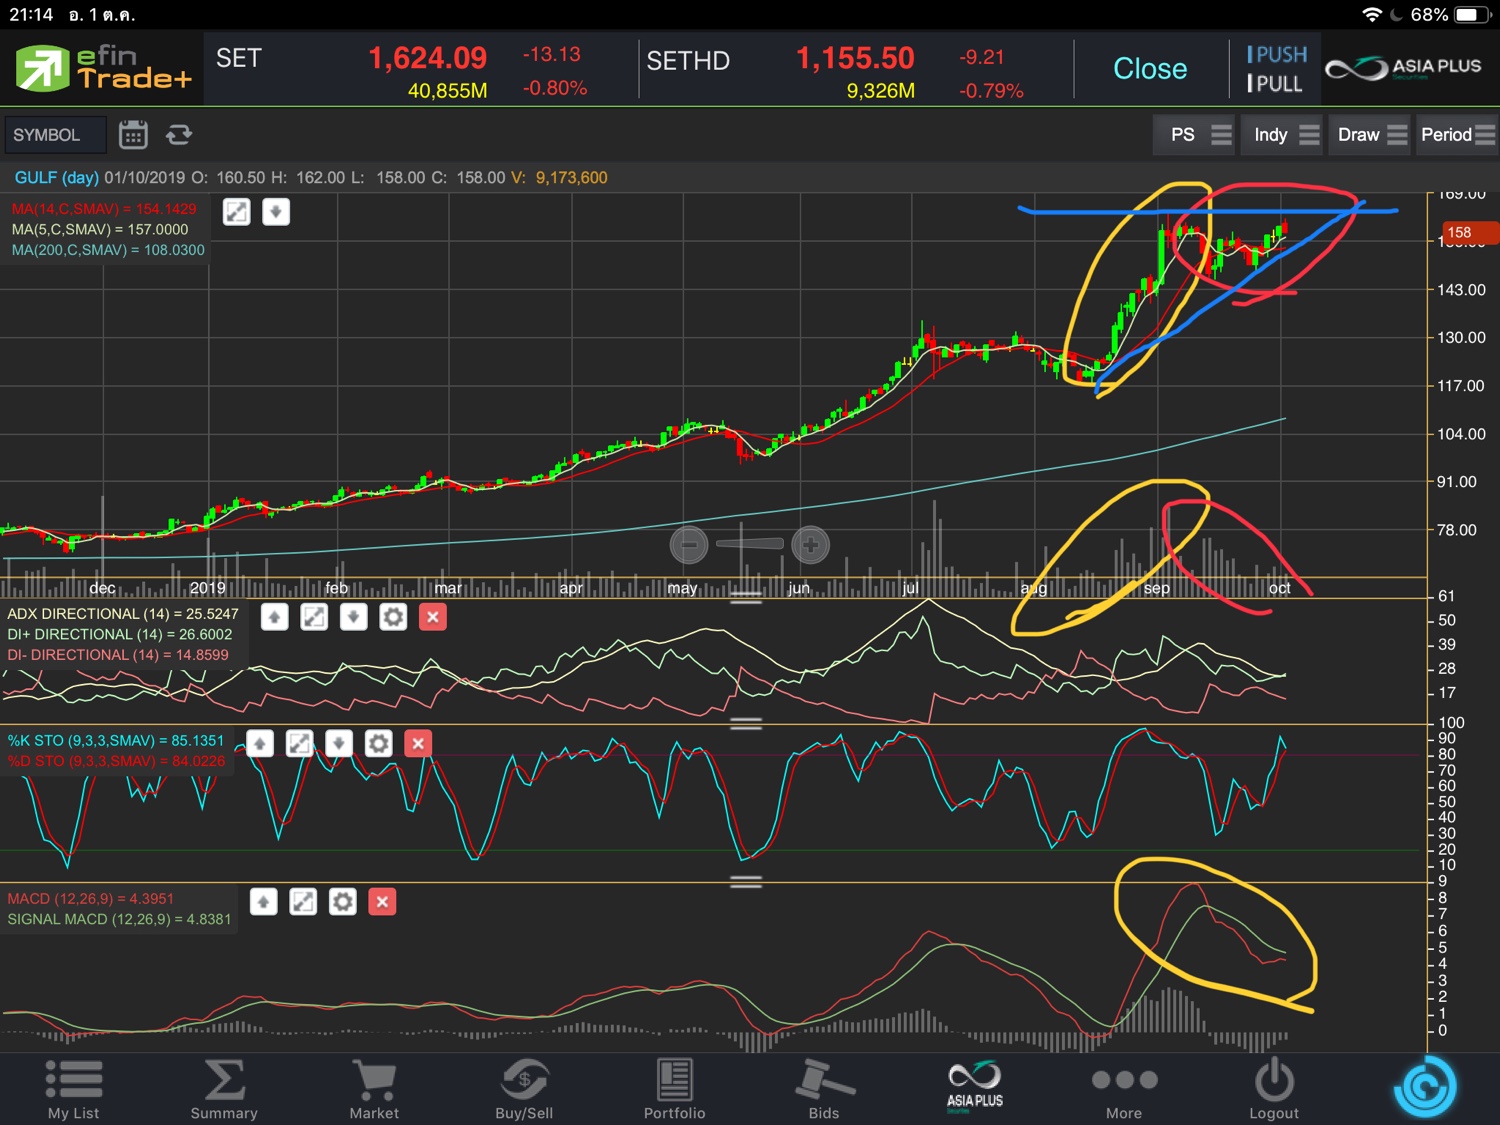Tap the SET index quote
This screenshot has height=1125, width=1500.
coord(401,71)
